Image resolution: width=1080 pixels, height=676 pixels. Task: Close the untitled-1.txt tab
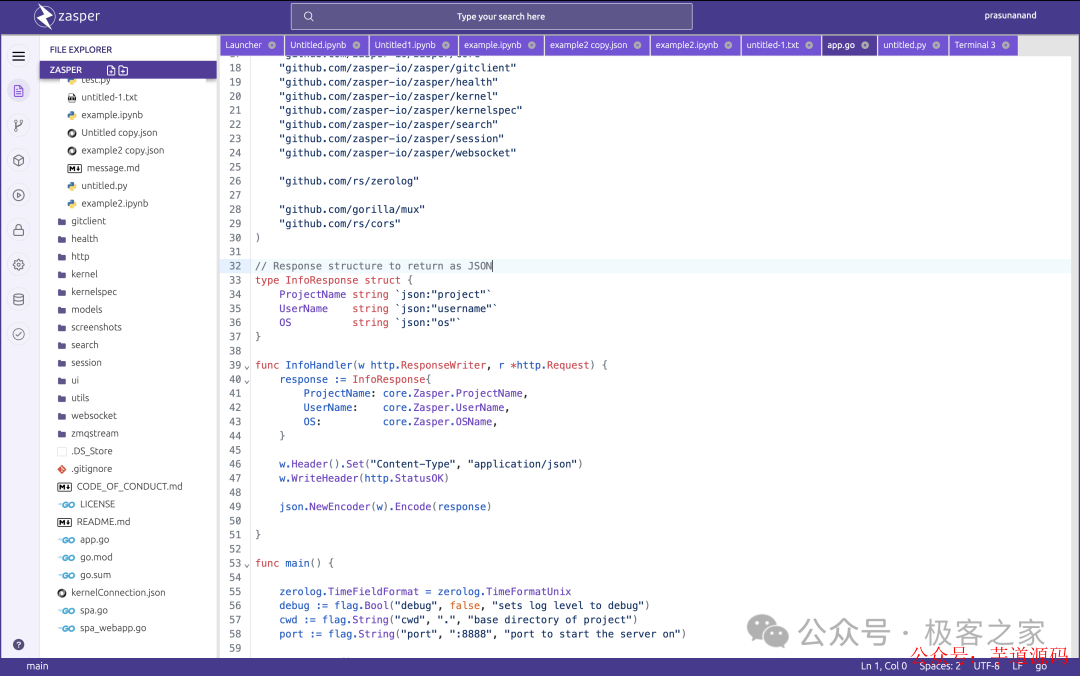[x=809, y=45]
